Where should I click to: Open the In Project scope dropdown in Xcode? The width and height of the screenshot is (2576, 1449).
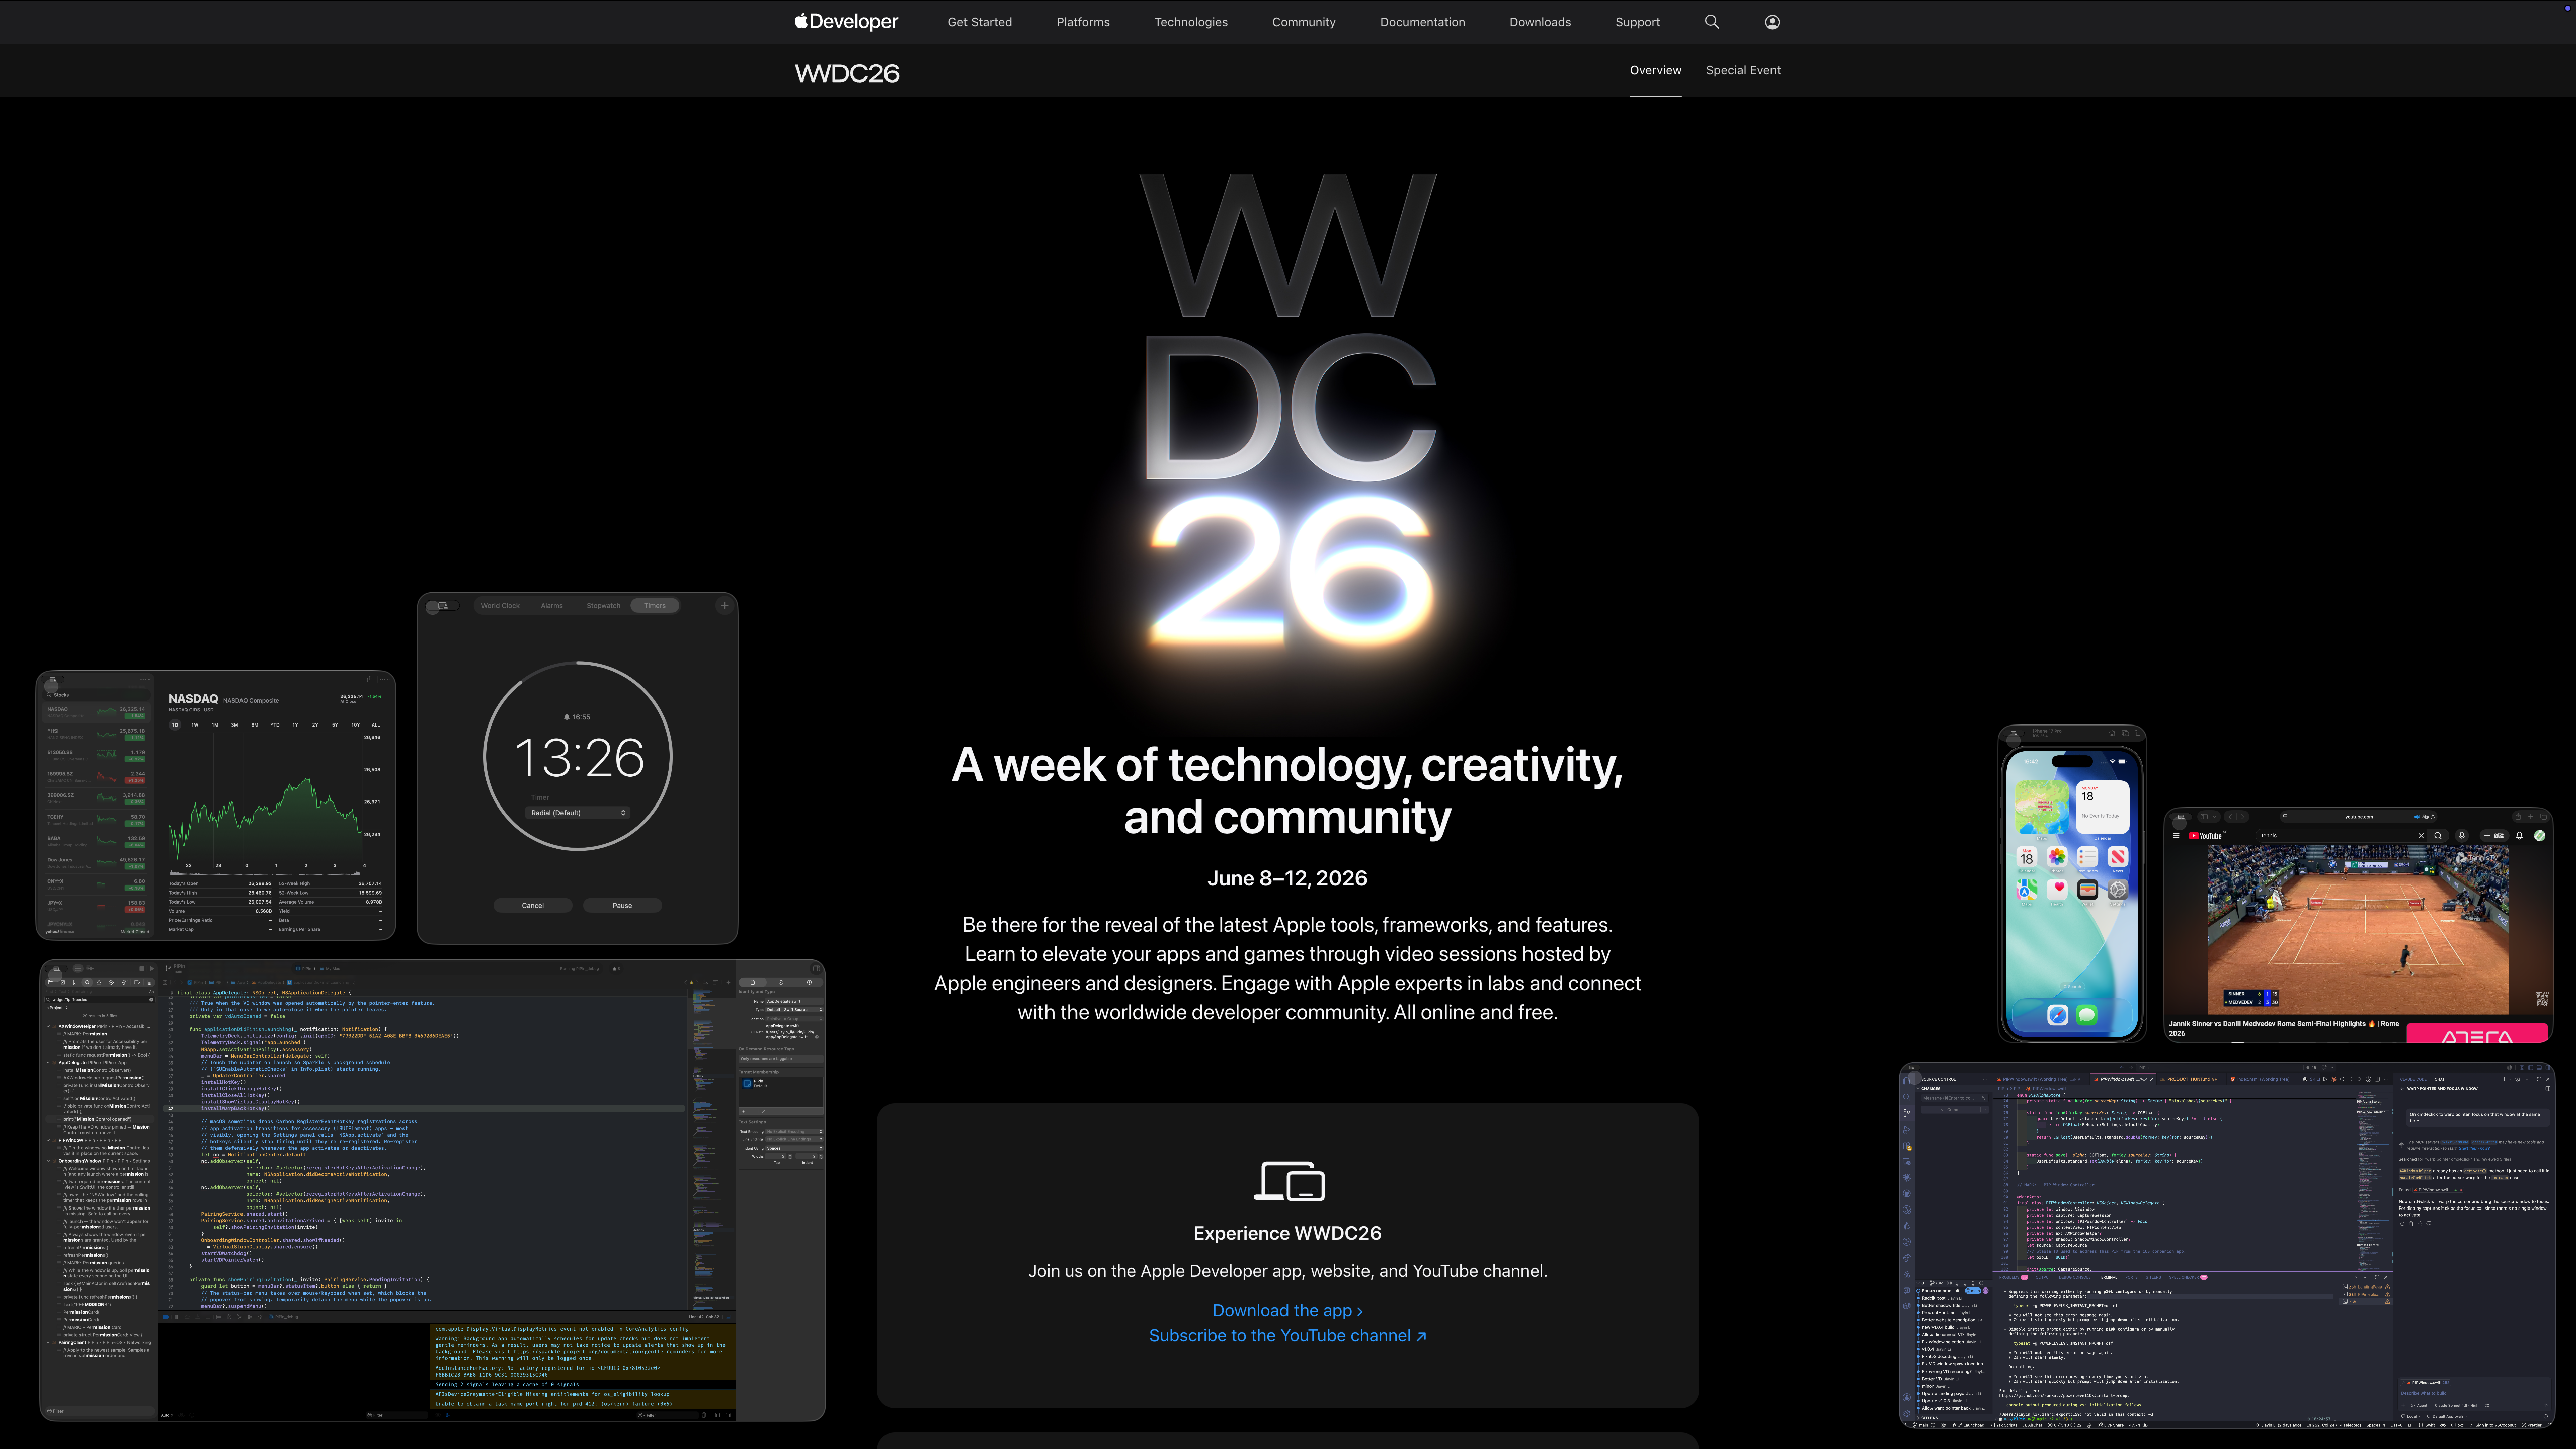57,1008
